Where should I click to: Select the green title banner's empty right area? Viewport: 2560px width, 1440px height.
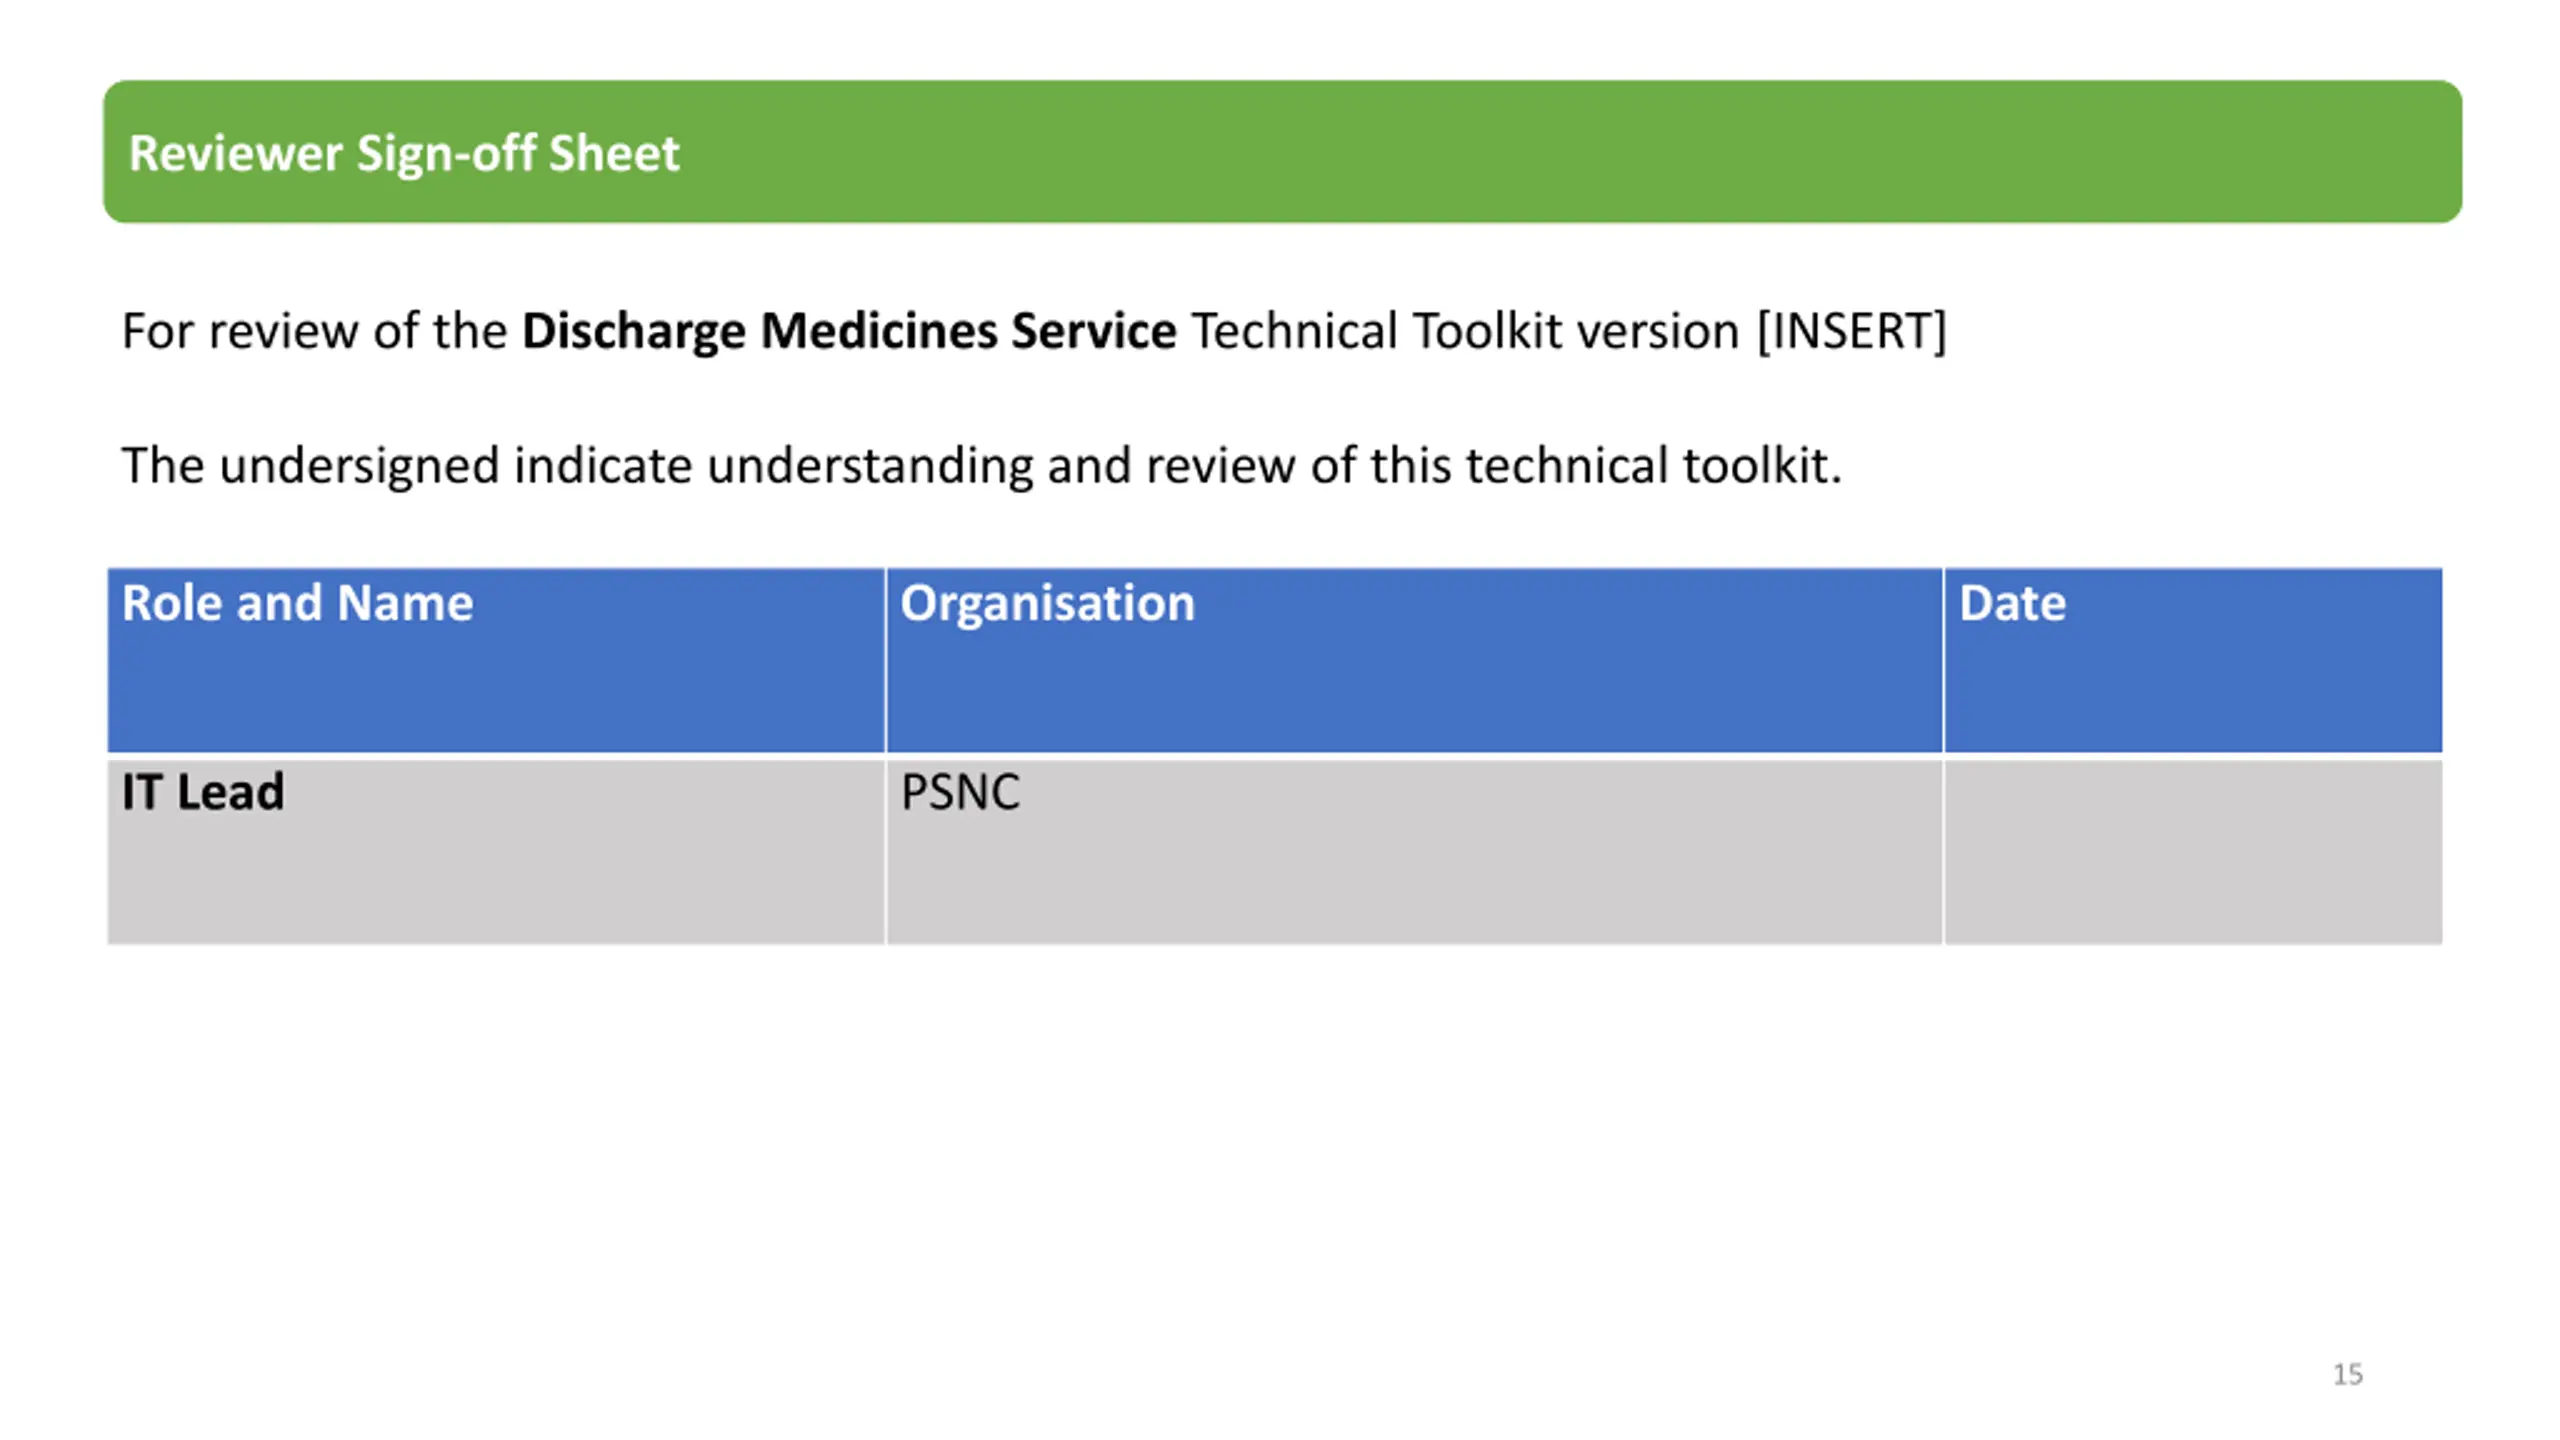click(1570, 152)
